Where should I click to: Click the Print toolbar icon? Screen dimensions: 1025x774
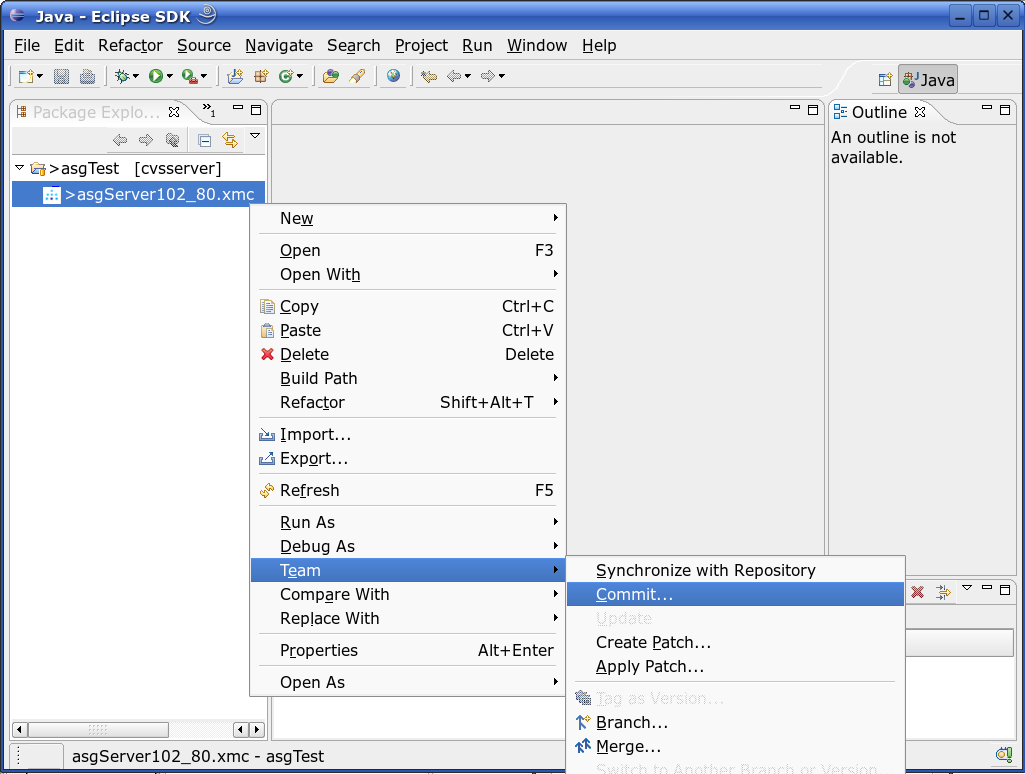(87, 76)
